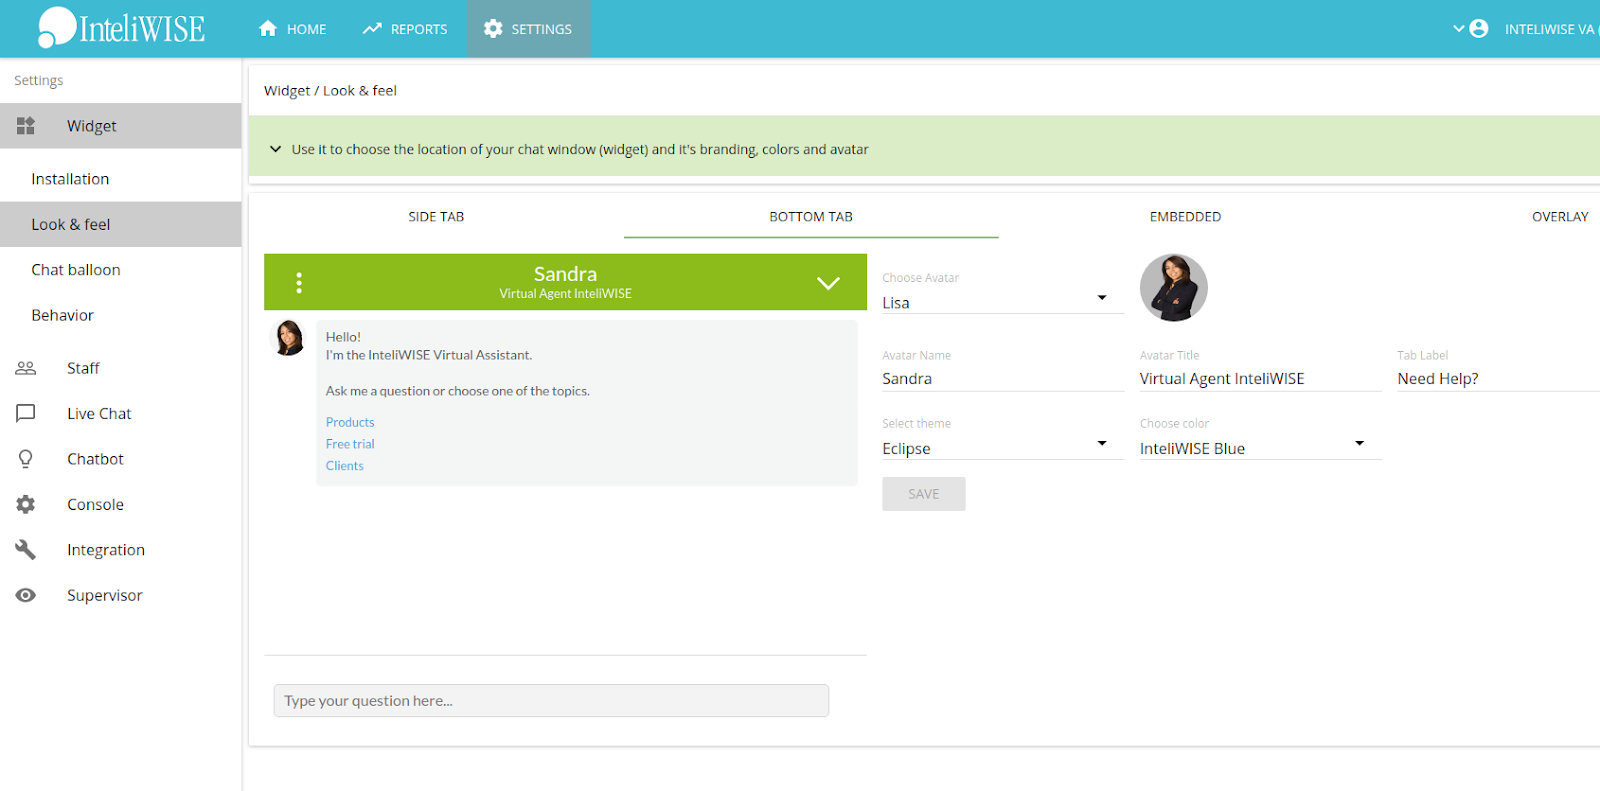Open the Select theme dropdown
The width and height of the screenshot is (1600, 791).
(1003, 449)
